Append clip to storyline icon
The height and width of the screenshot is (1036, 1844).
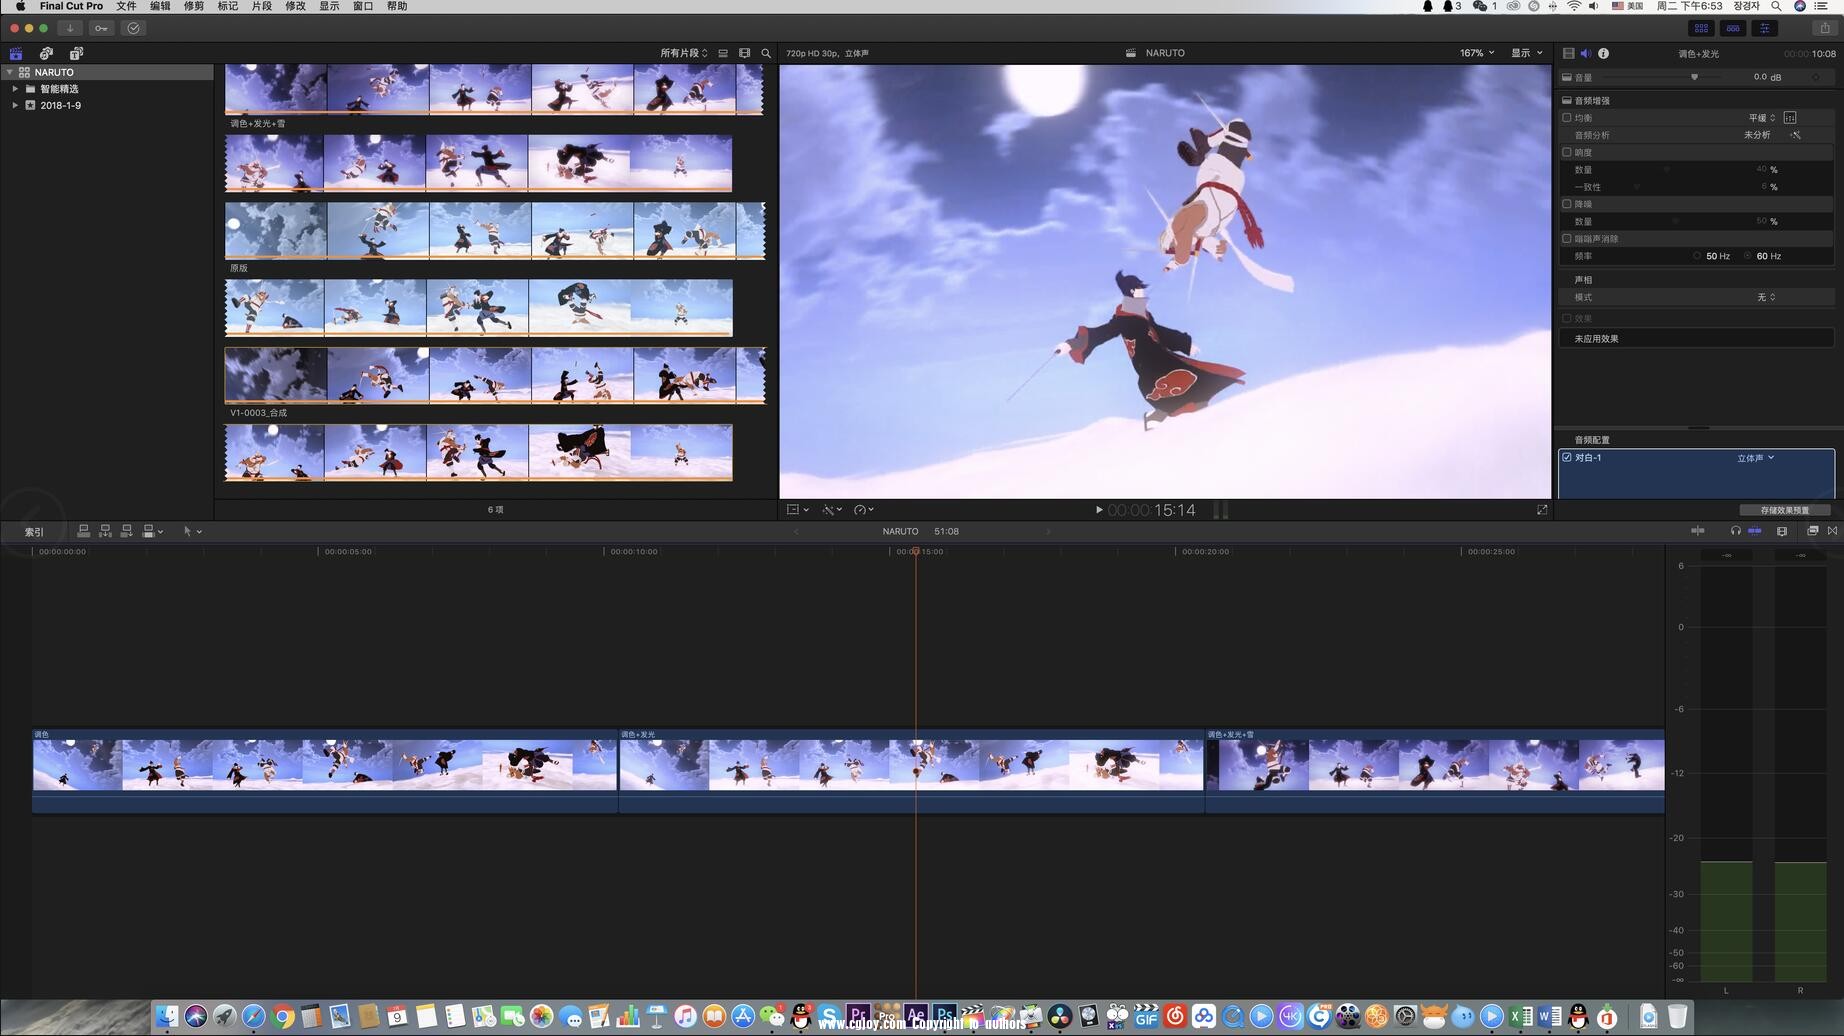pyautogui.click(x=127, y=531)
